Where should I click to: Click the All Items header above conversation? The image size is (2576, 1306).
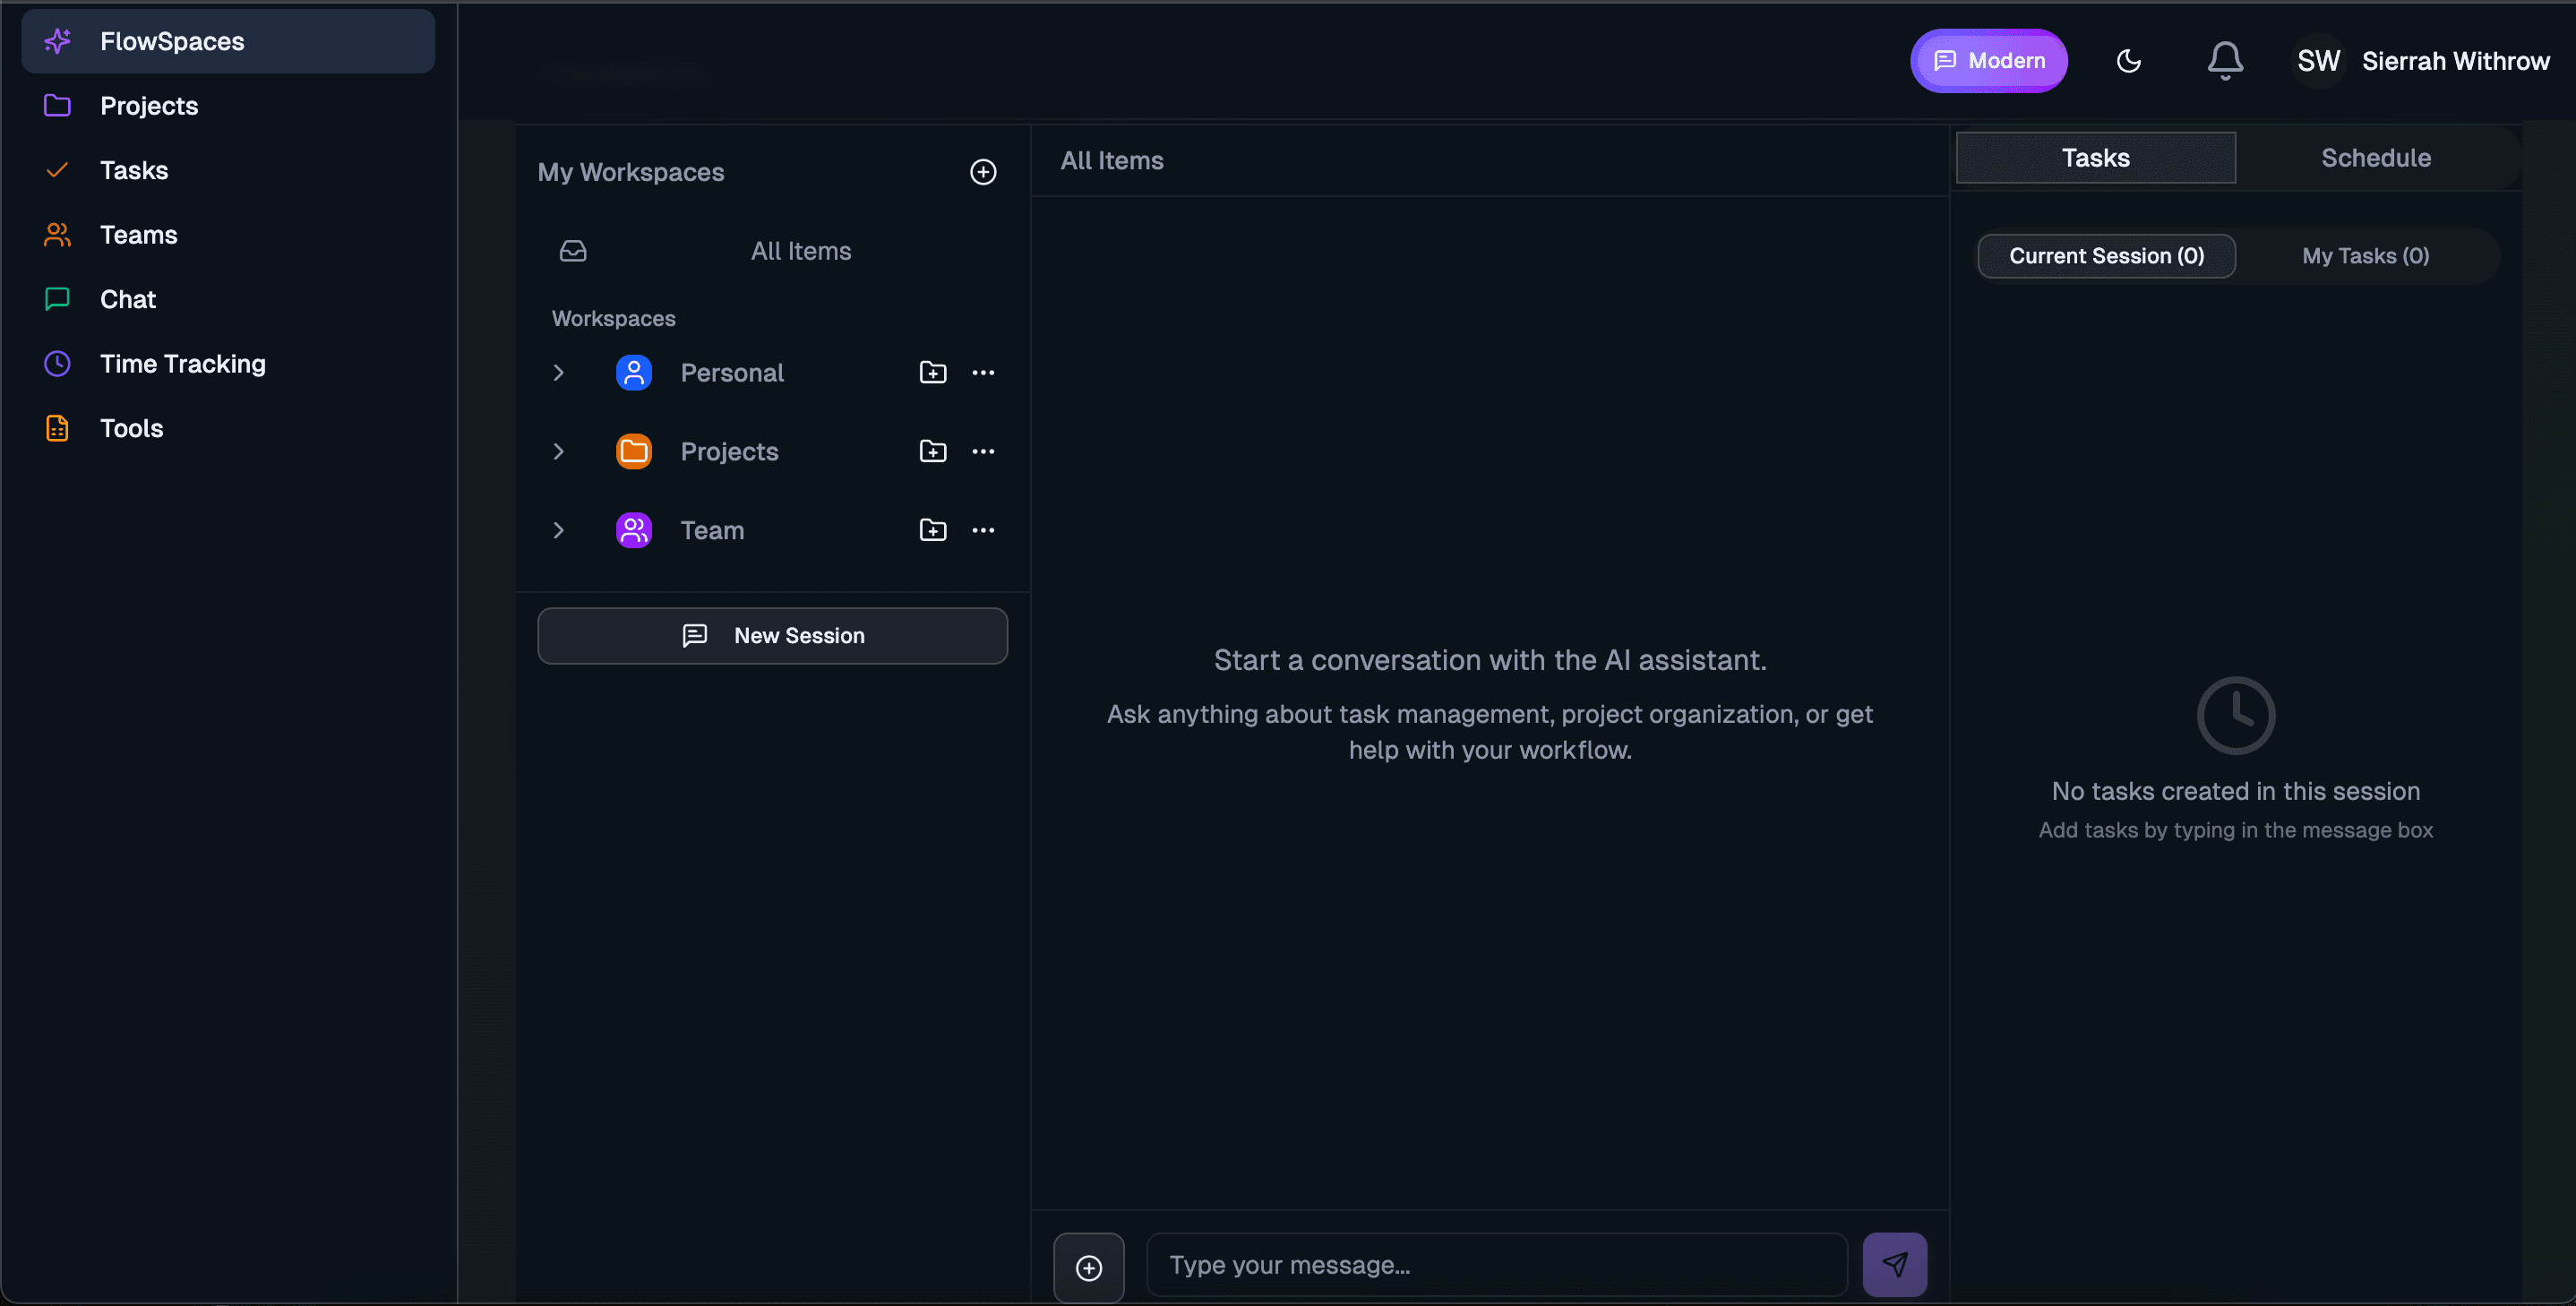(x=1111, y=160)
